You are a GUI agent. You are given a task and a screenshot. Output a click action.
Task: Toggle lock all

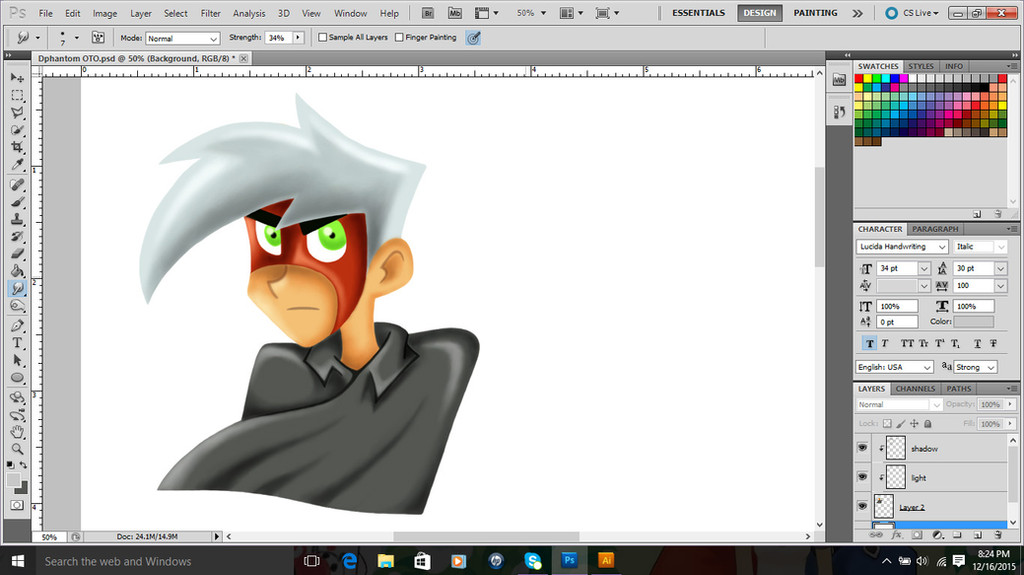[x=927, y=423]
